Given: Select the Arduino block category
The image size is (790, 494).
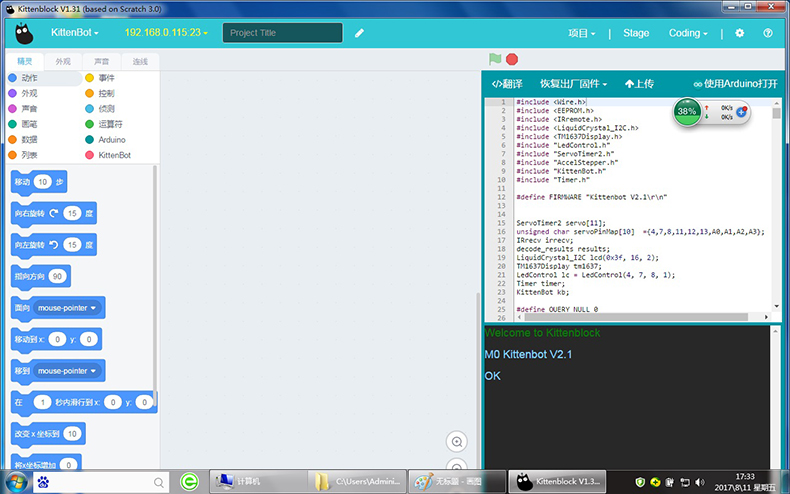Looking at the screenshot, I should (111, 140).
